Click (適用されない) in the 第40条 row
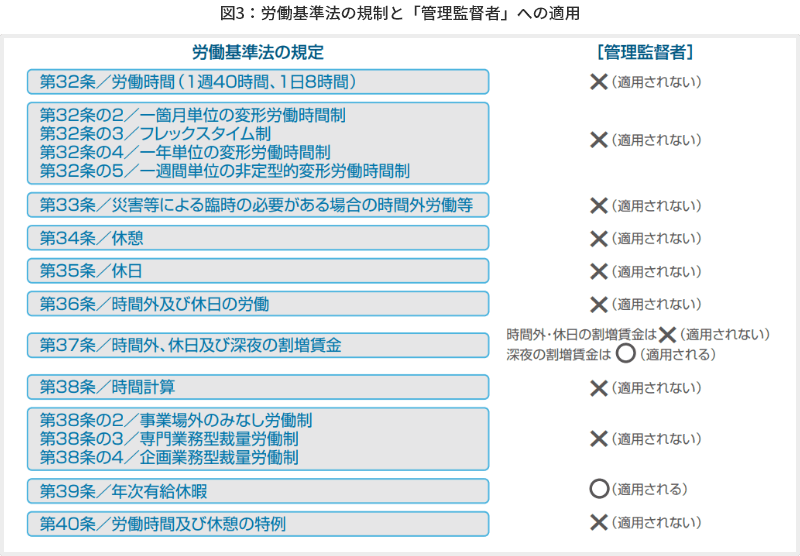 coord(657,522)
